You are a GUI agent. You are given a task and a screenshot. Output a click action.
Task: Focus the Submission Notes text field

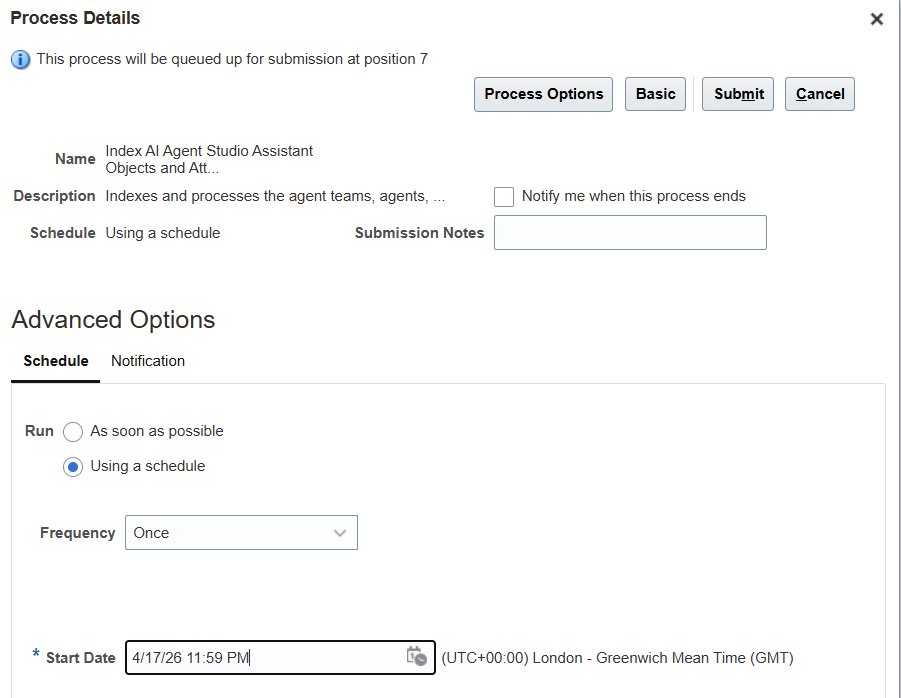click(x=630, y=233)
